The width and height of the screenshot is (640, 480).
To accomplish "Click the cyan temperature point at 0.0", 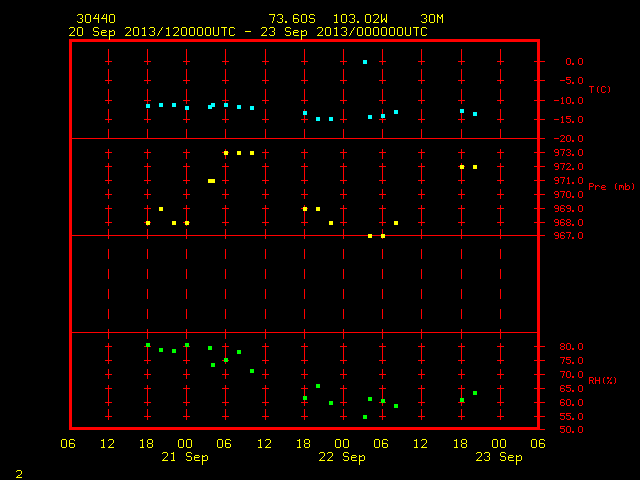I will 365,62.
